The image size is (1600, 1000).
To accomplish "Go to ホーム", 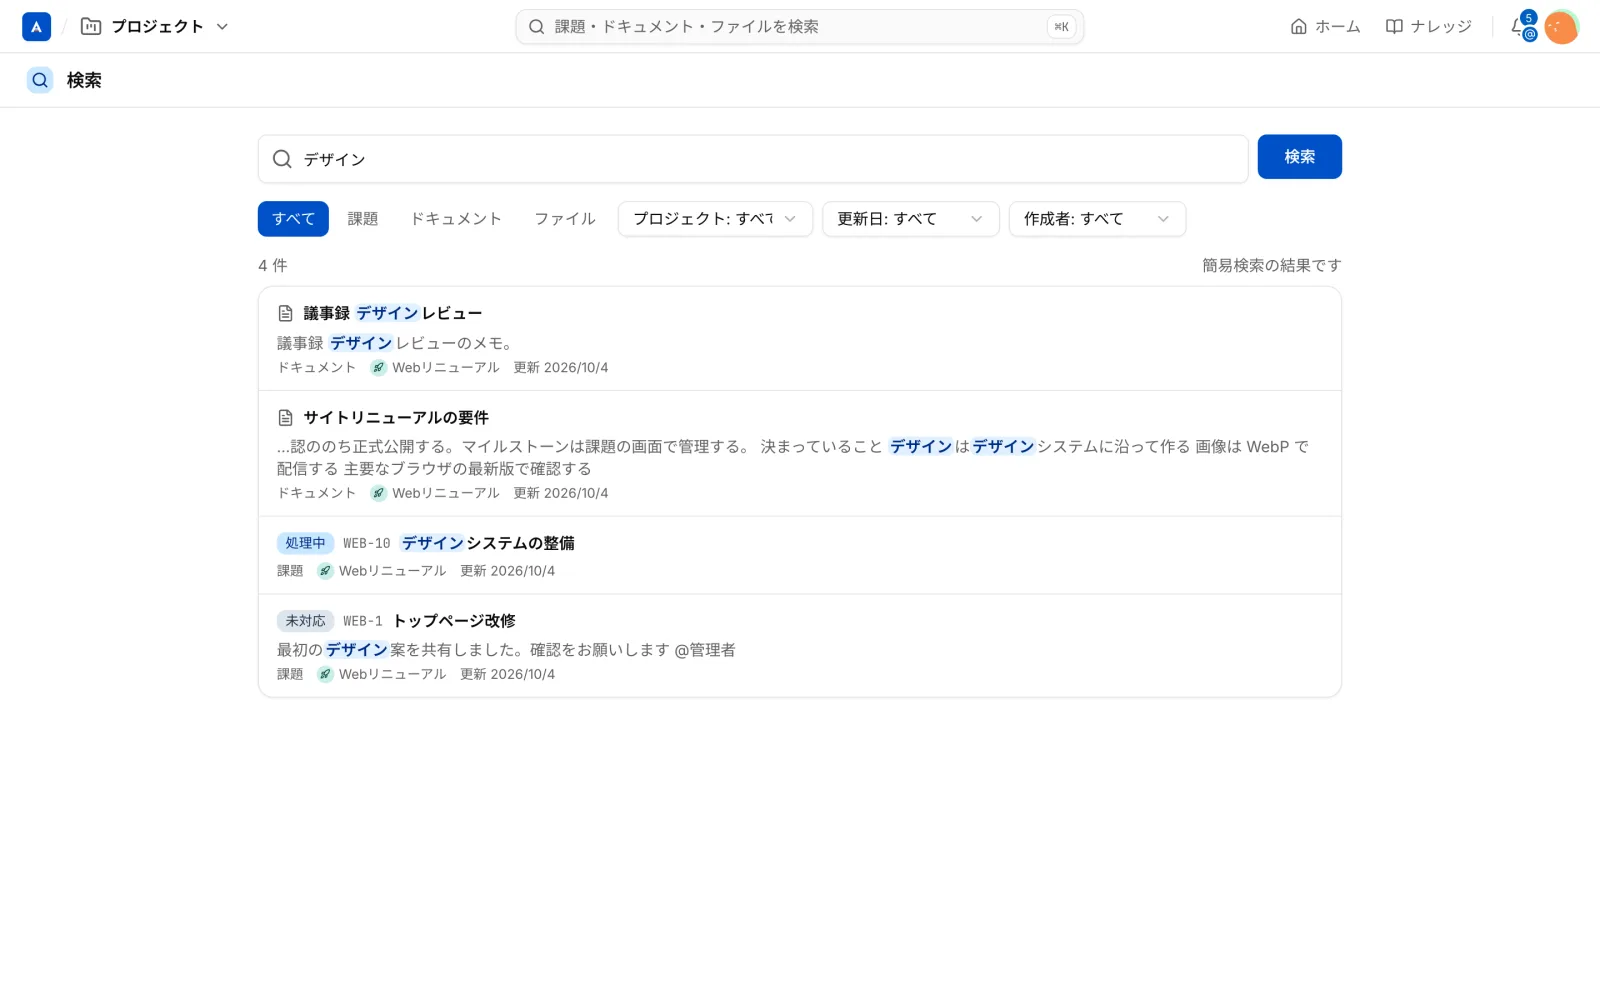I will 1325,27.
